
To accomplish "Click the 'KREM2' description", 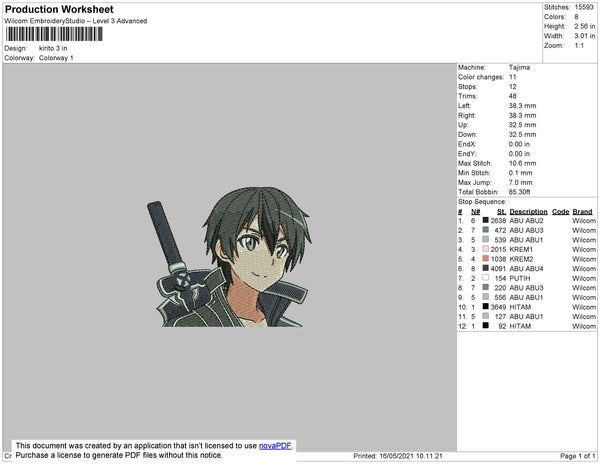I will (521, 259).
